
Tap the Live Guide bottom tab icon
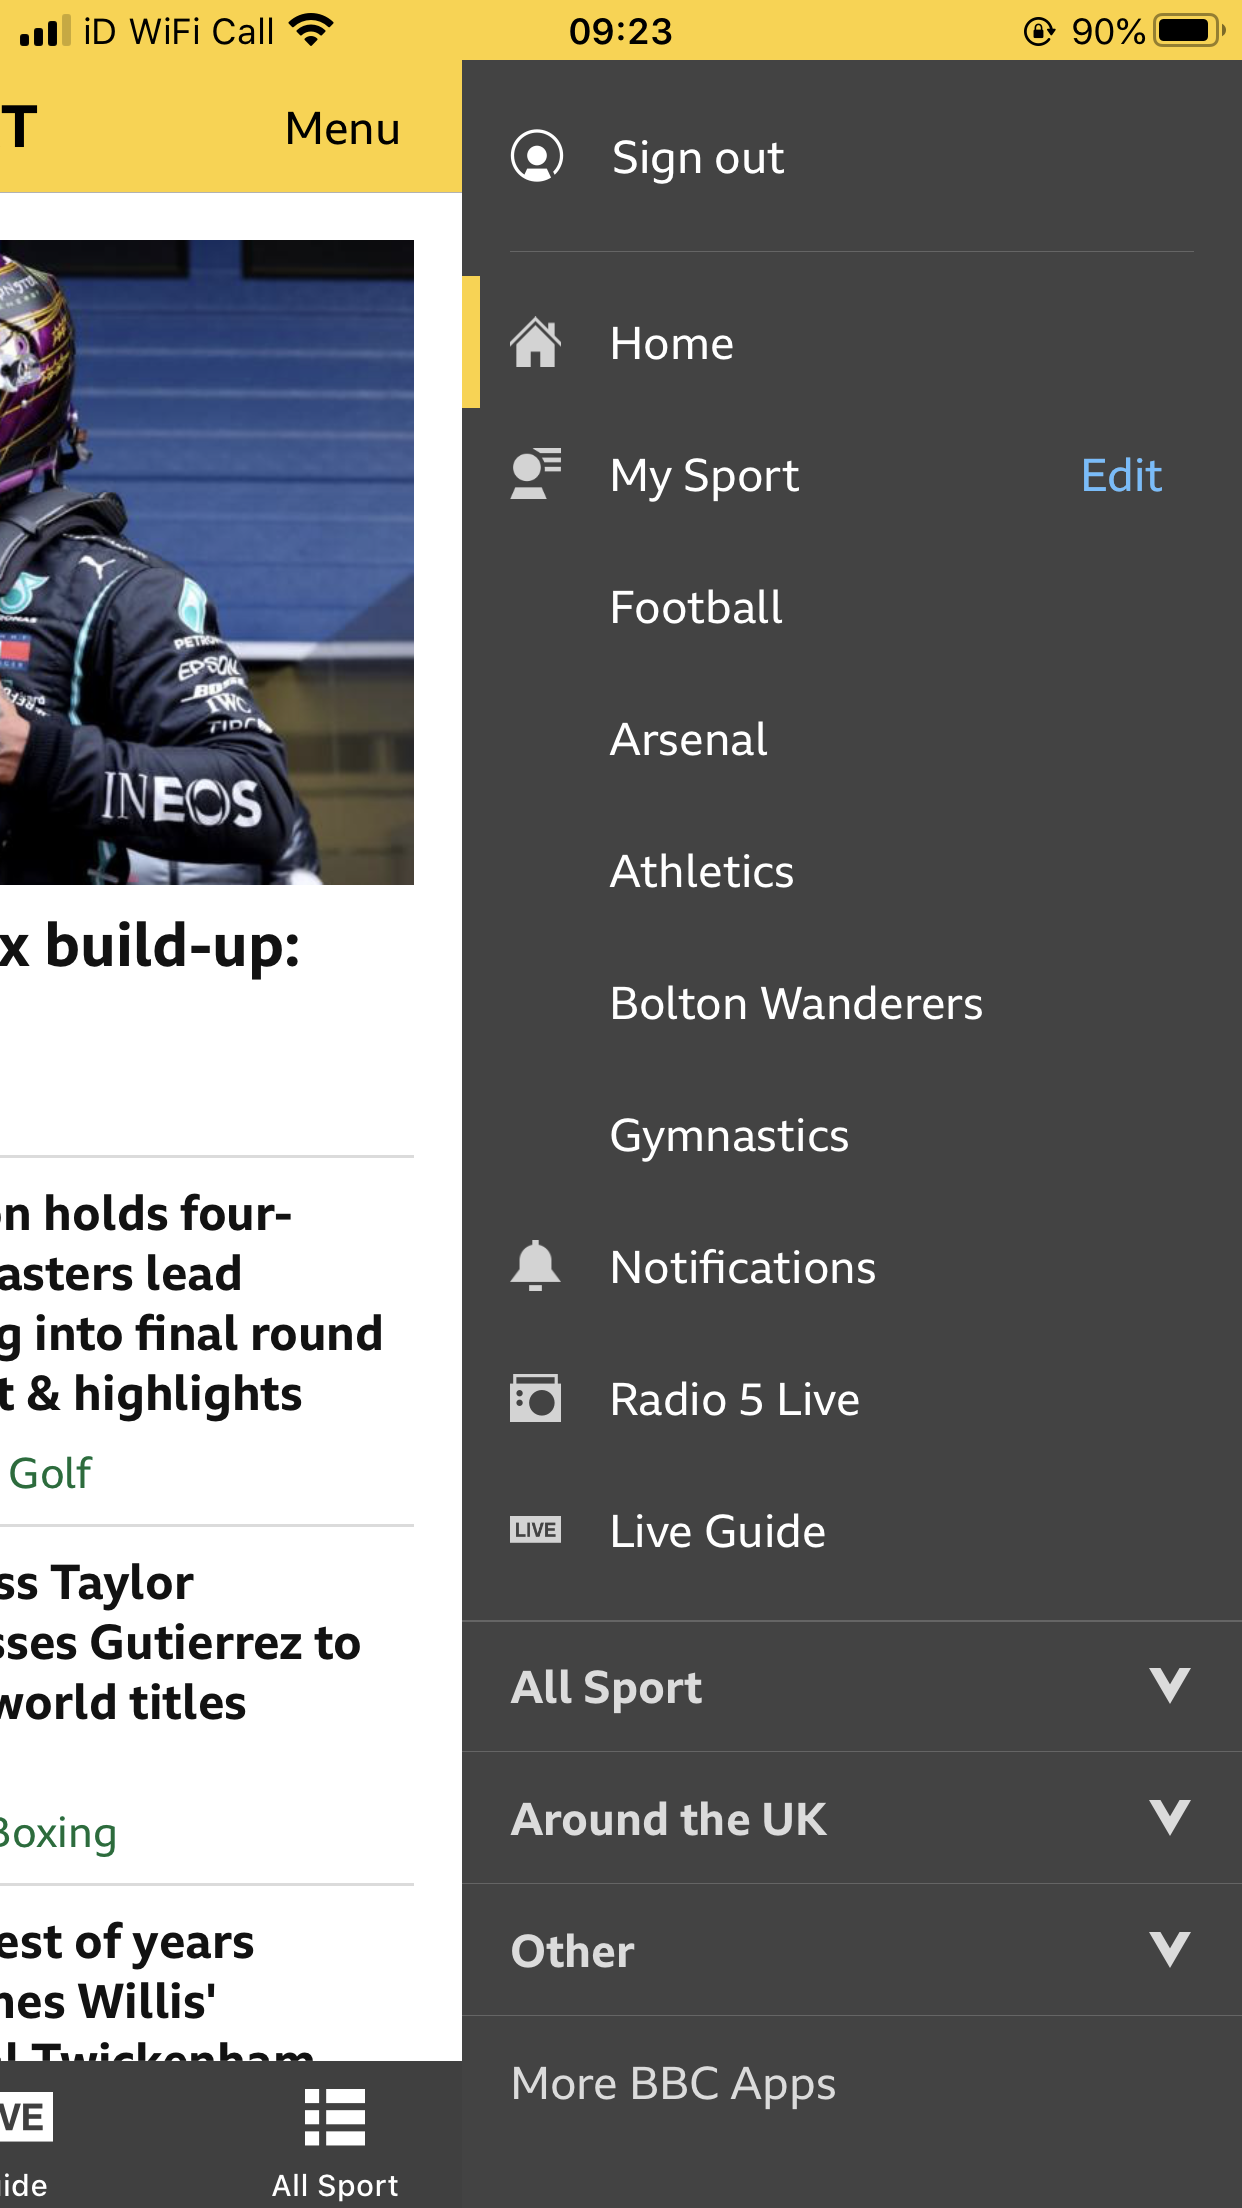(x=26, y=2117)
